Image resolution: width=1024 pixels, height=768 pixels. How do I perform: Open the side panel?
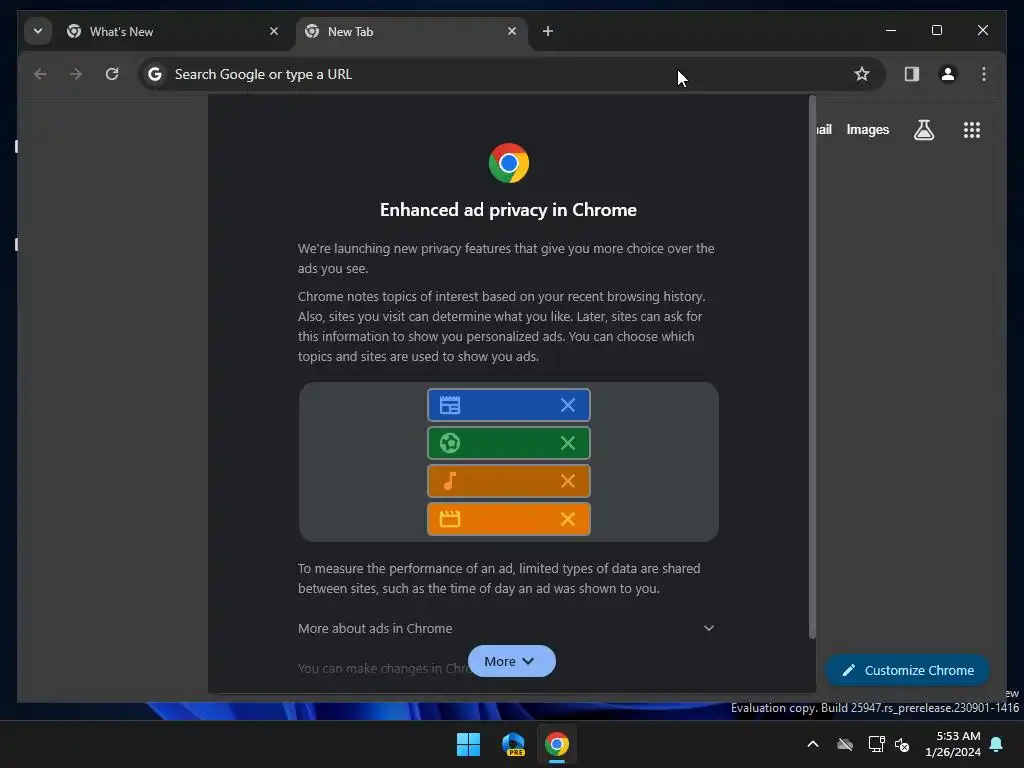(912, 74)
